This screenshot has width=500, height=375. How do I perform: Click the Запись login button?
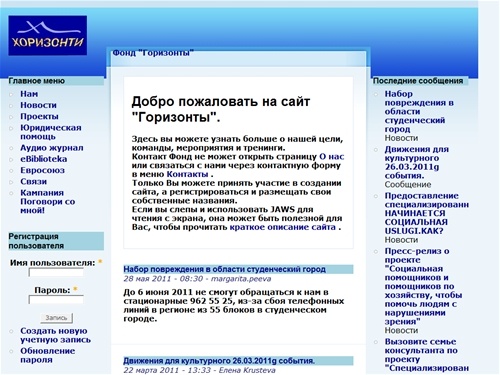click(x=56, y=318)
